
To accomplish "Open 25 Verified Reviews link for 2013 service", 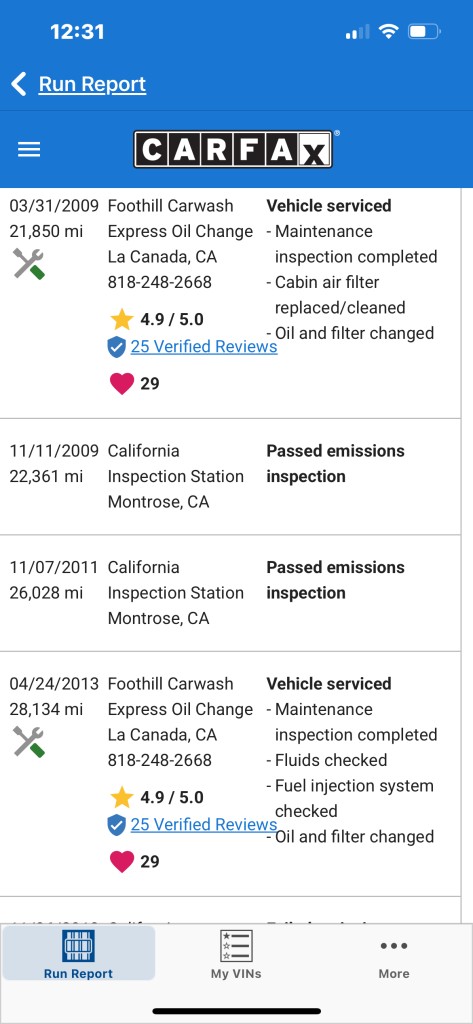I will (204, 825).
